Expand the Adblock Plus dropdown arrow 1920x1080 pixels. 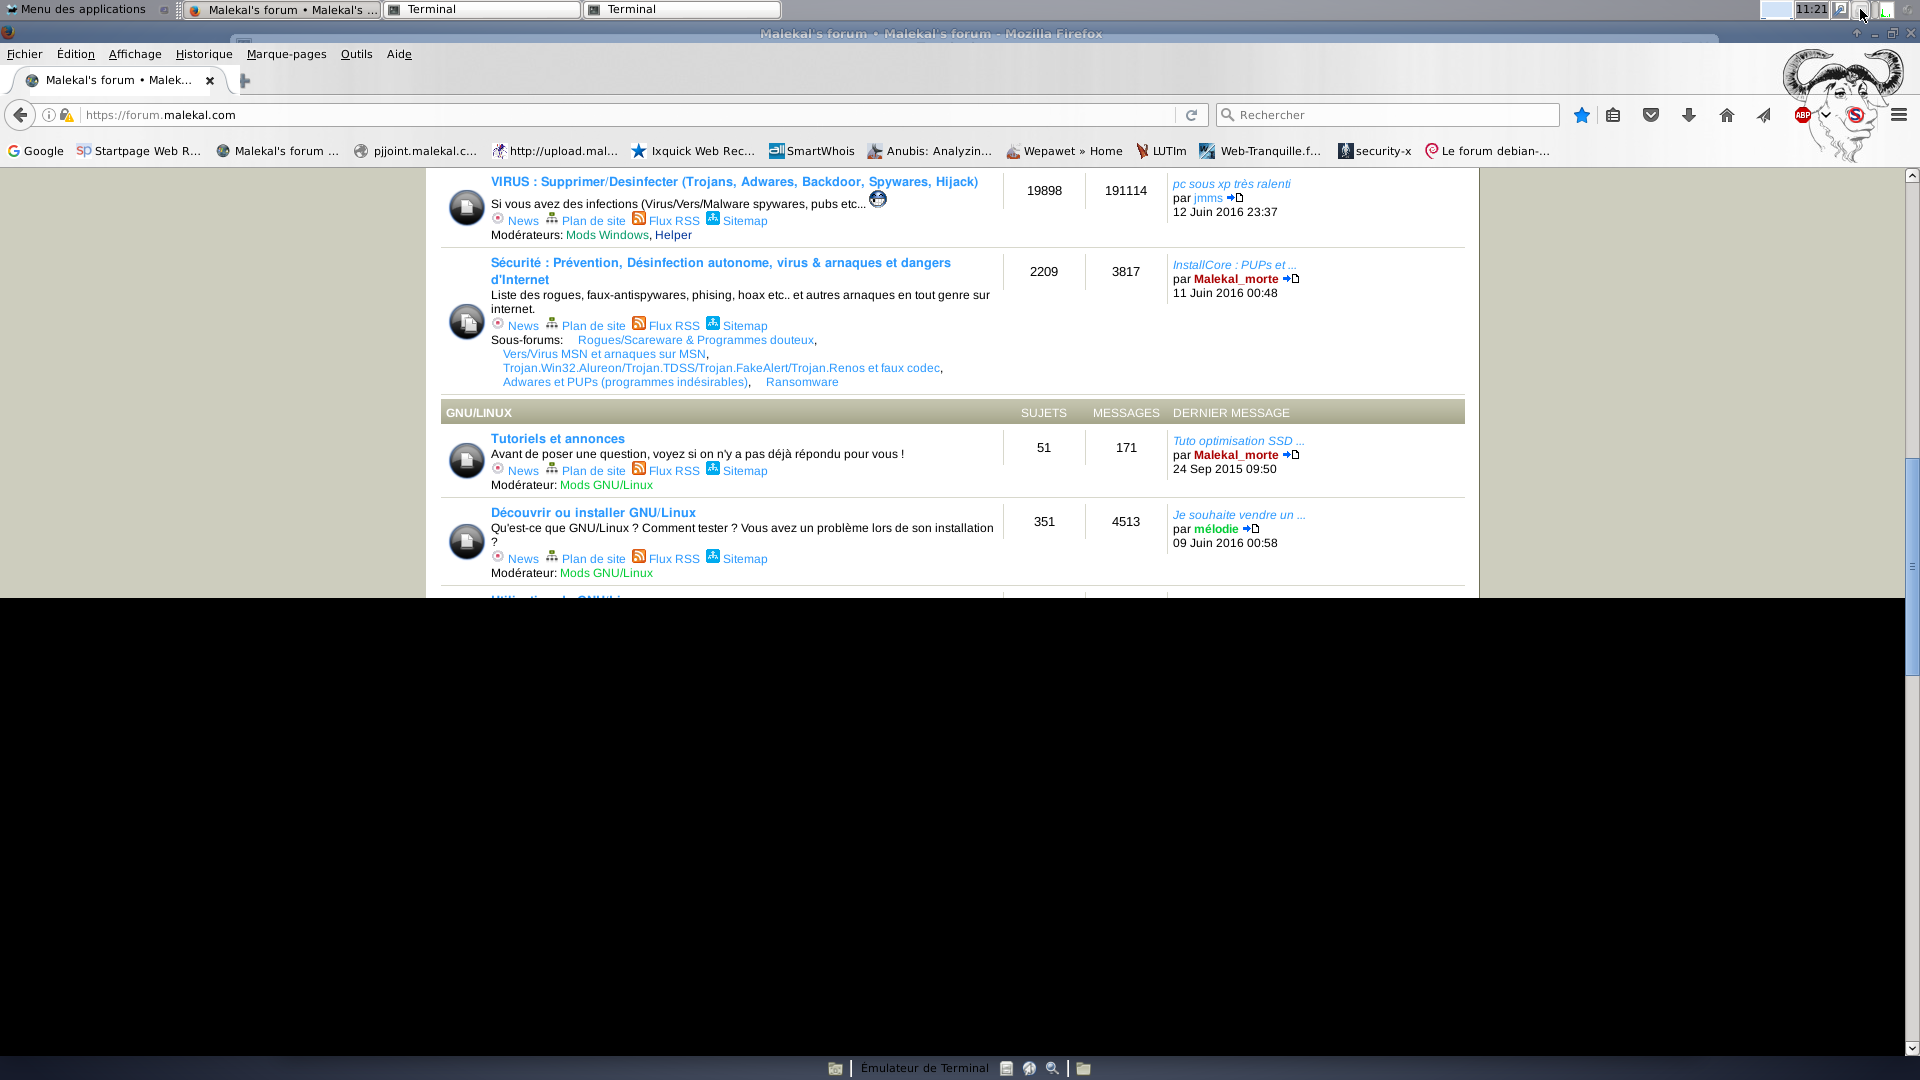coord(1826,115)
